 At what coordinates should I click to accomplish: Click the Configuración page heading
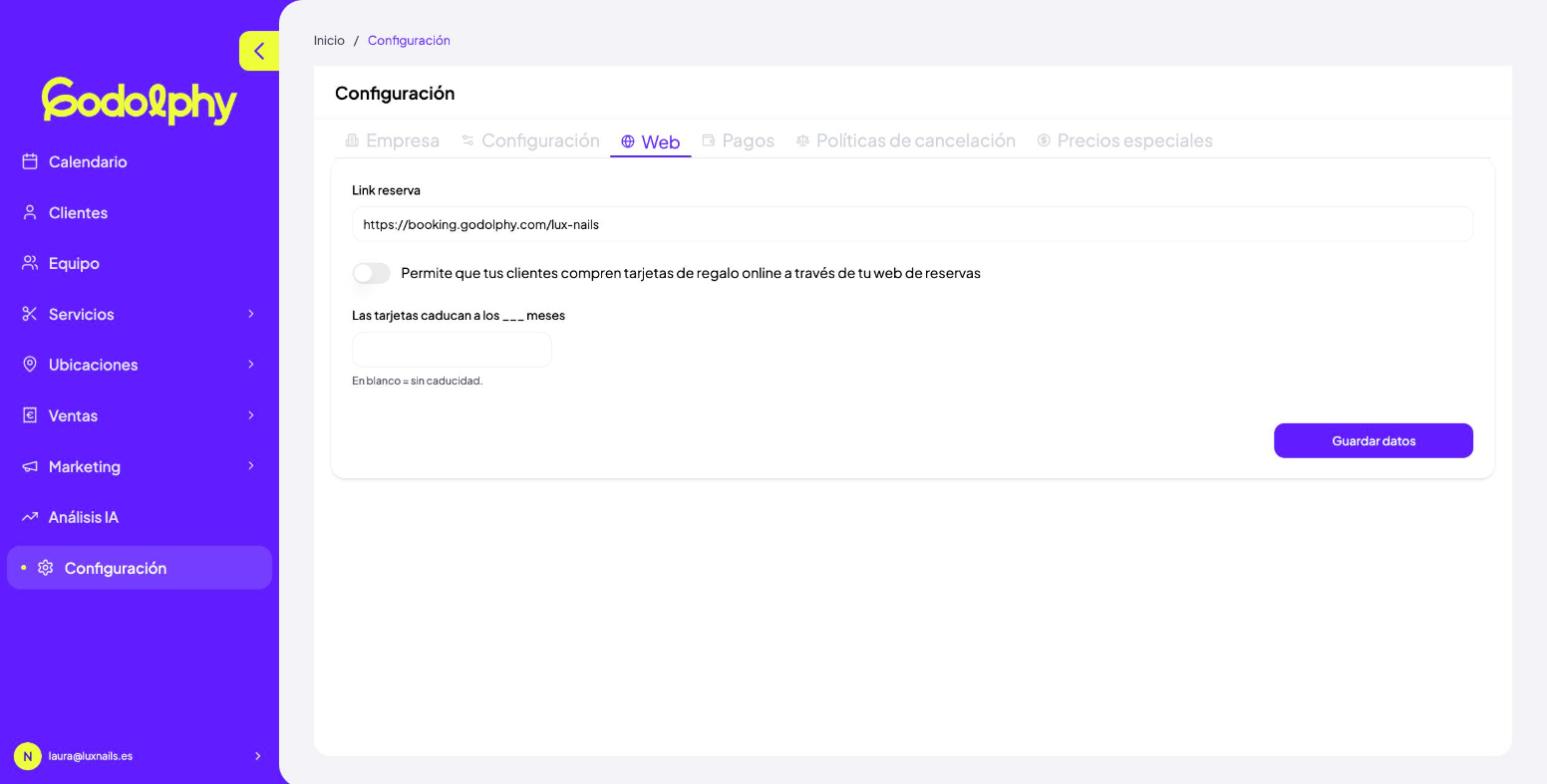395,94
